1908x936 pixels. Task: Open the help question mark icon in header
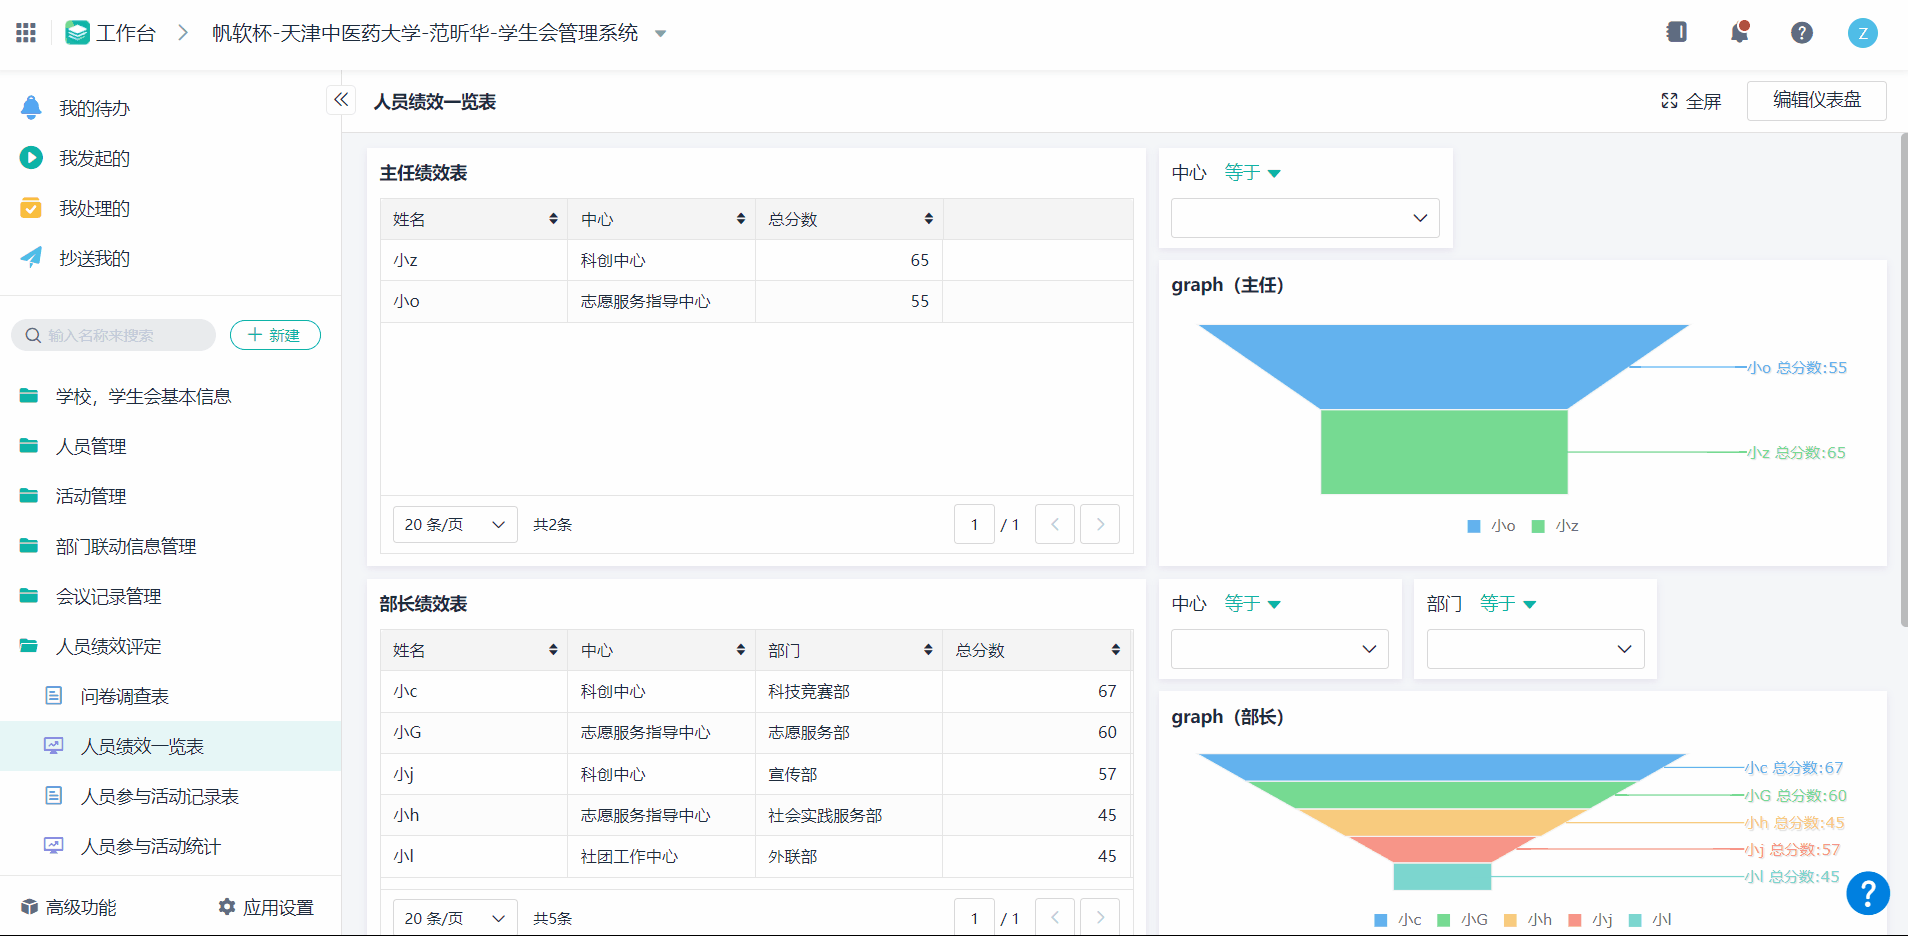[x=1801, y=33]
